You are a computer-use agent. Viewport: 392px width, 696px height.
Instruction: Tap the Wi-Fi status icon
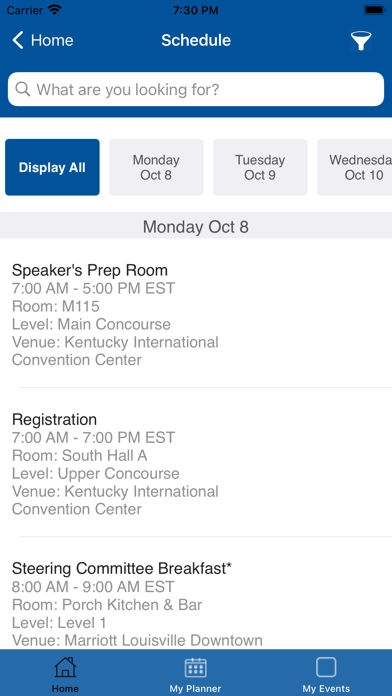[x=55, y=10]
